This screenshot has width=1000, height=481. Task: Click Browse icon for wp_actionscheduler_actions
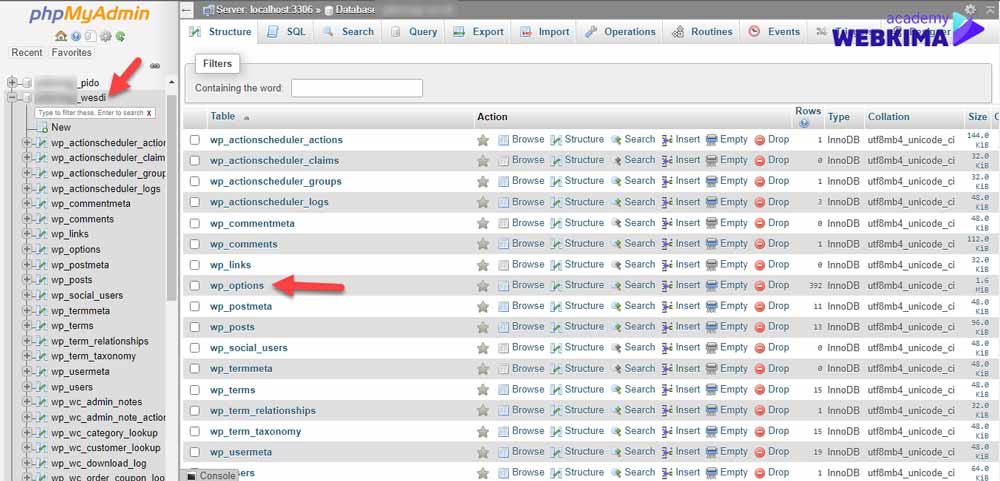point(504,140)
